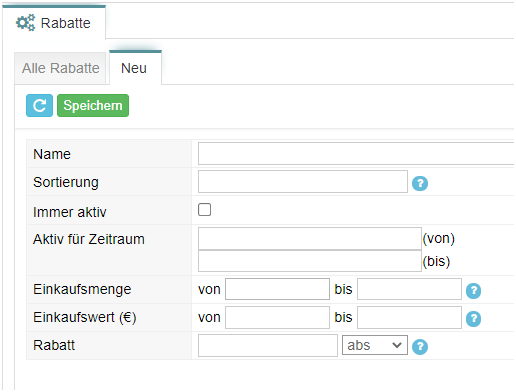Image resolution: width=516 pixels, height=392 pixels.
Task: Select the Aktiv für Zeitraum (bis) field
Action: point(310,261)
